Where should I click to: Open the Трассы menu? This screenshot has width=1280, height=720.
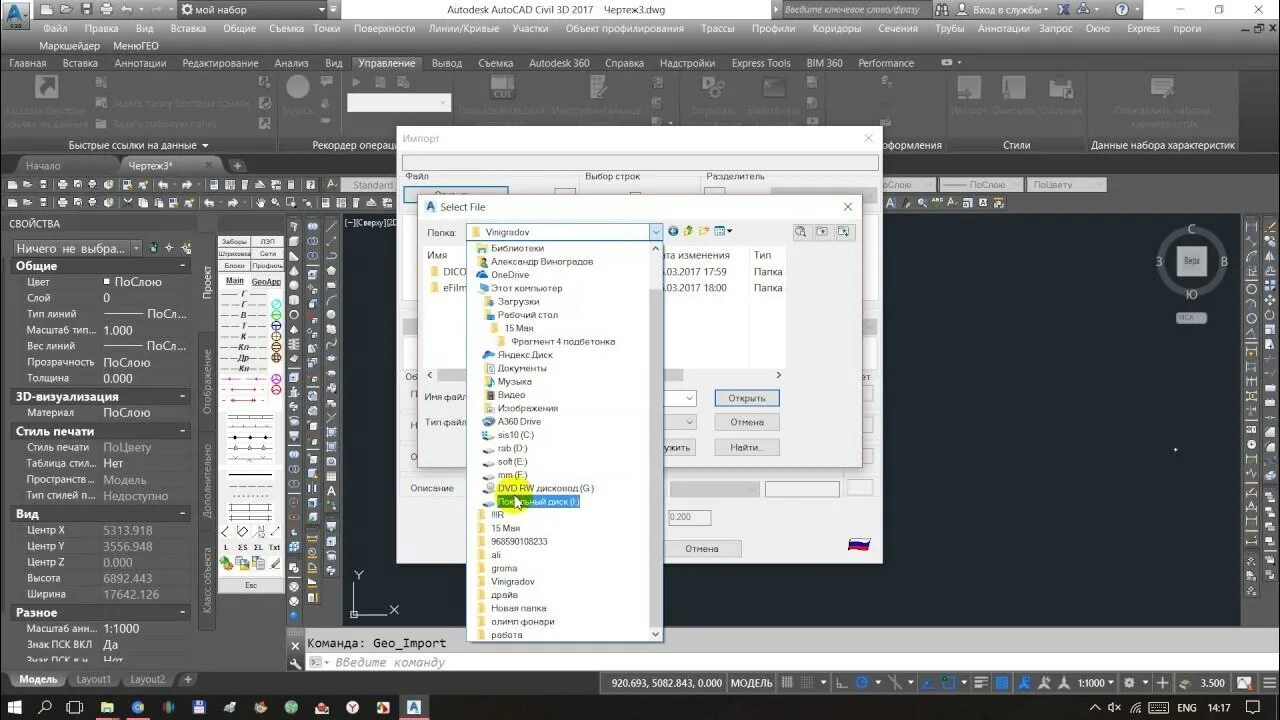pyautogui.click(x=717, y=28)
